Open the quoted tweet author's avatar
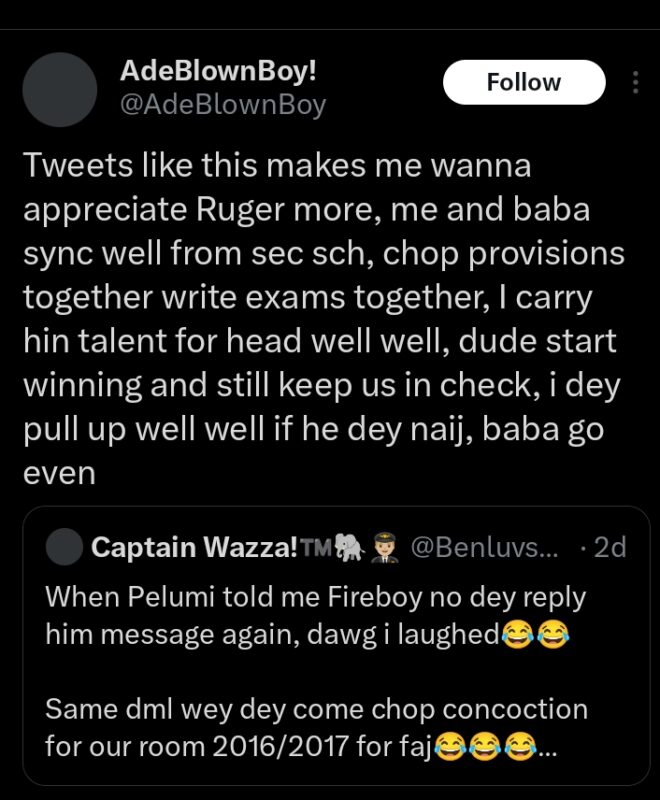 pos(65,547)
